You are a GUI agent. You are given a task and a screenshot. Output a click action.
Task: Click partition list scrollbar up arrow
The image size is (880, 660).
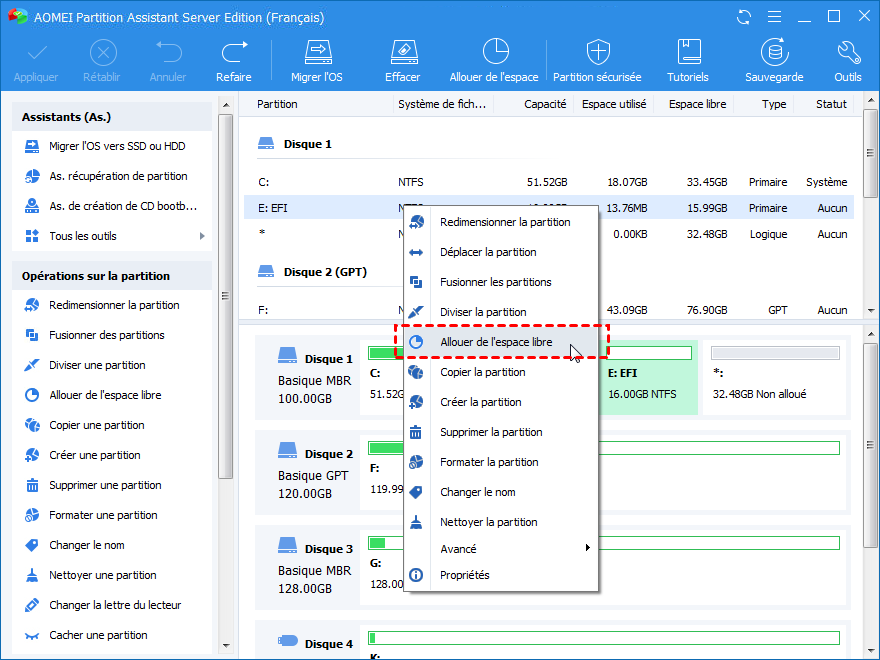(x=870, y=101)
